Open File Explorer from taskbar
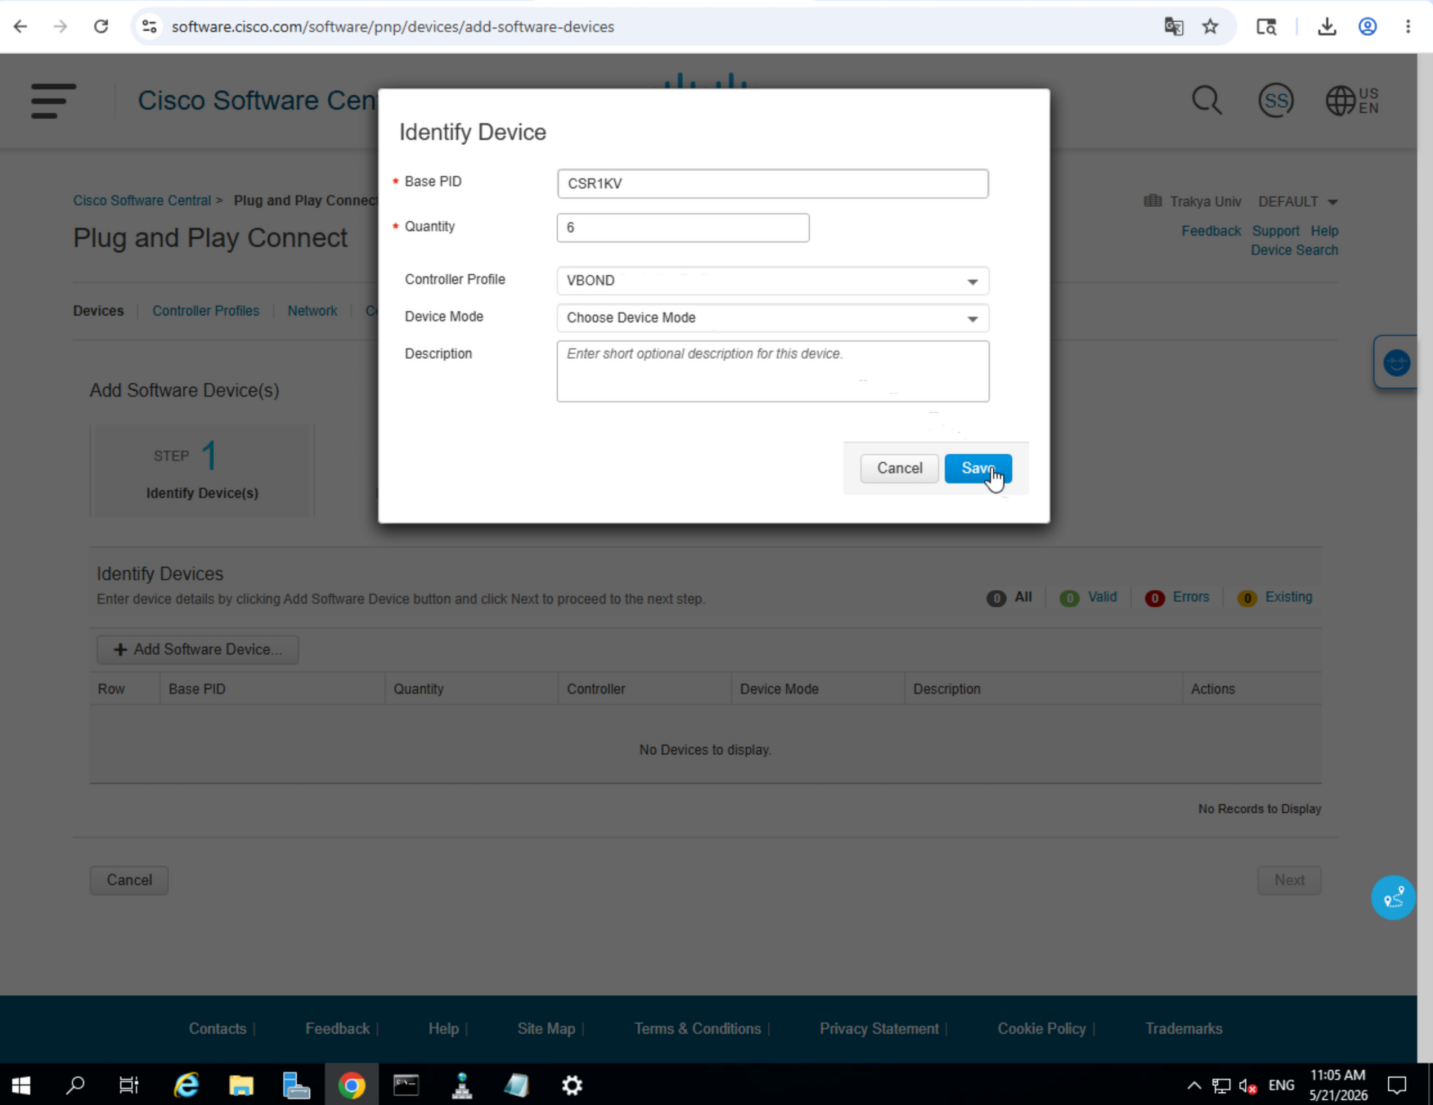Image resolution: width=1433 pixels, height=1105 pixels. coord(241,1085)
